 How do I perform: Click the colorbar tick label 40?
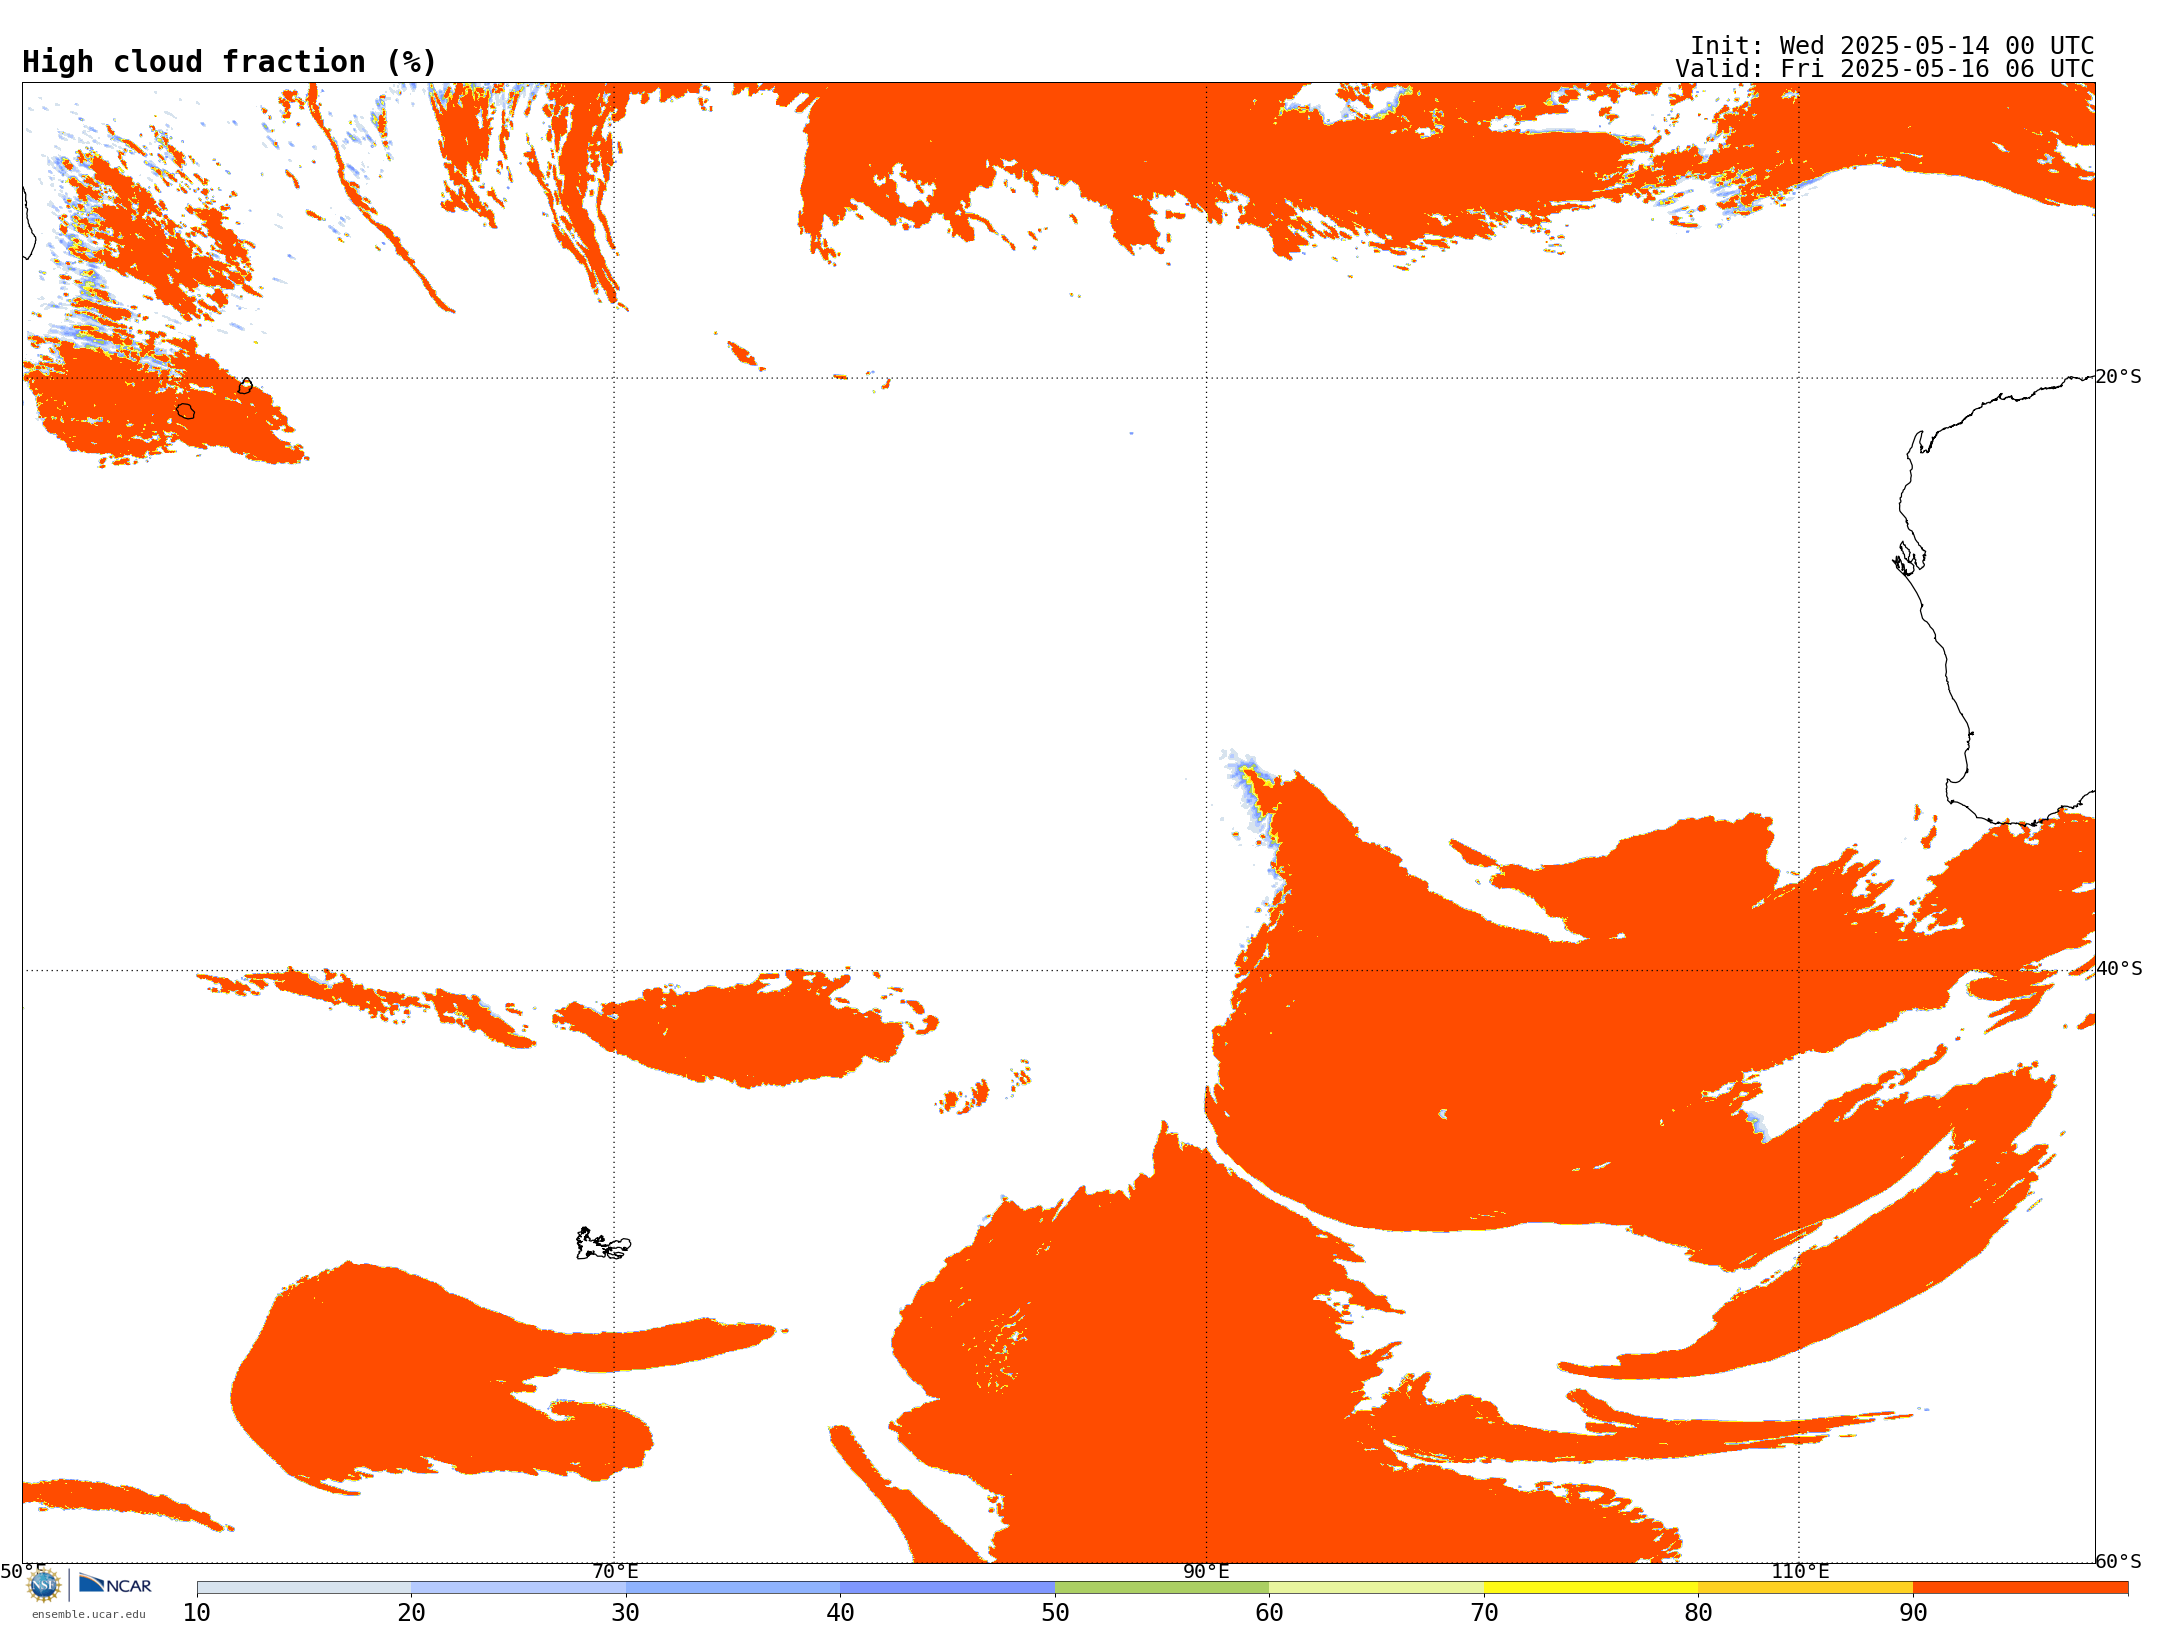click(x=840, y=1613)
